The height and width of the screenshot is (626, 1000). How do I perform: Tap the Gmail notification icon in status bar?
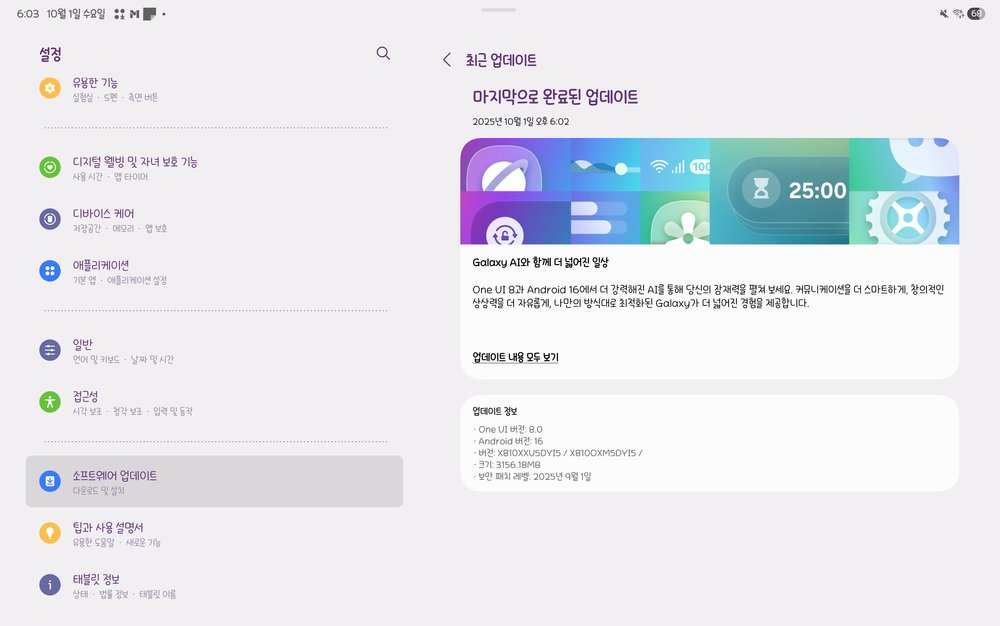135,14
